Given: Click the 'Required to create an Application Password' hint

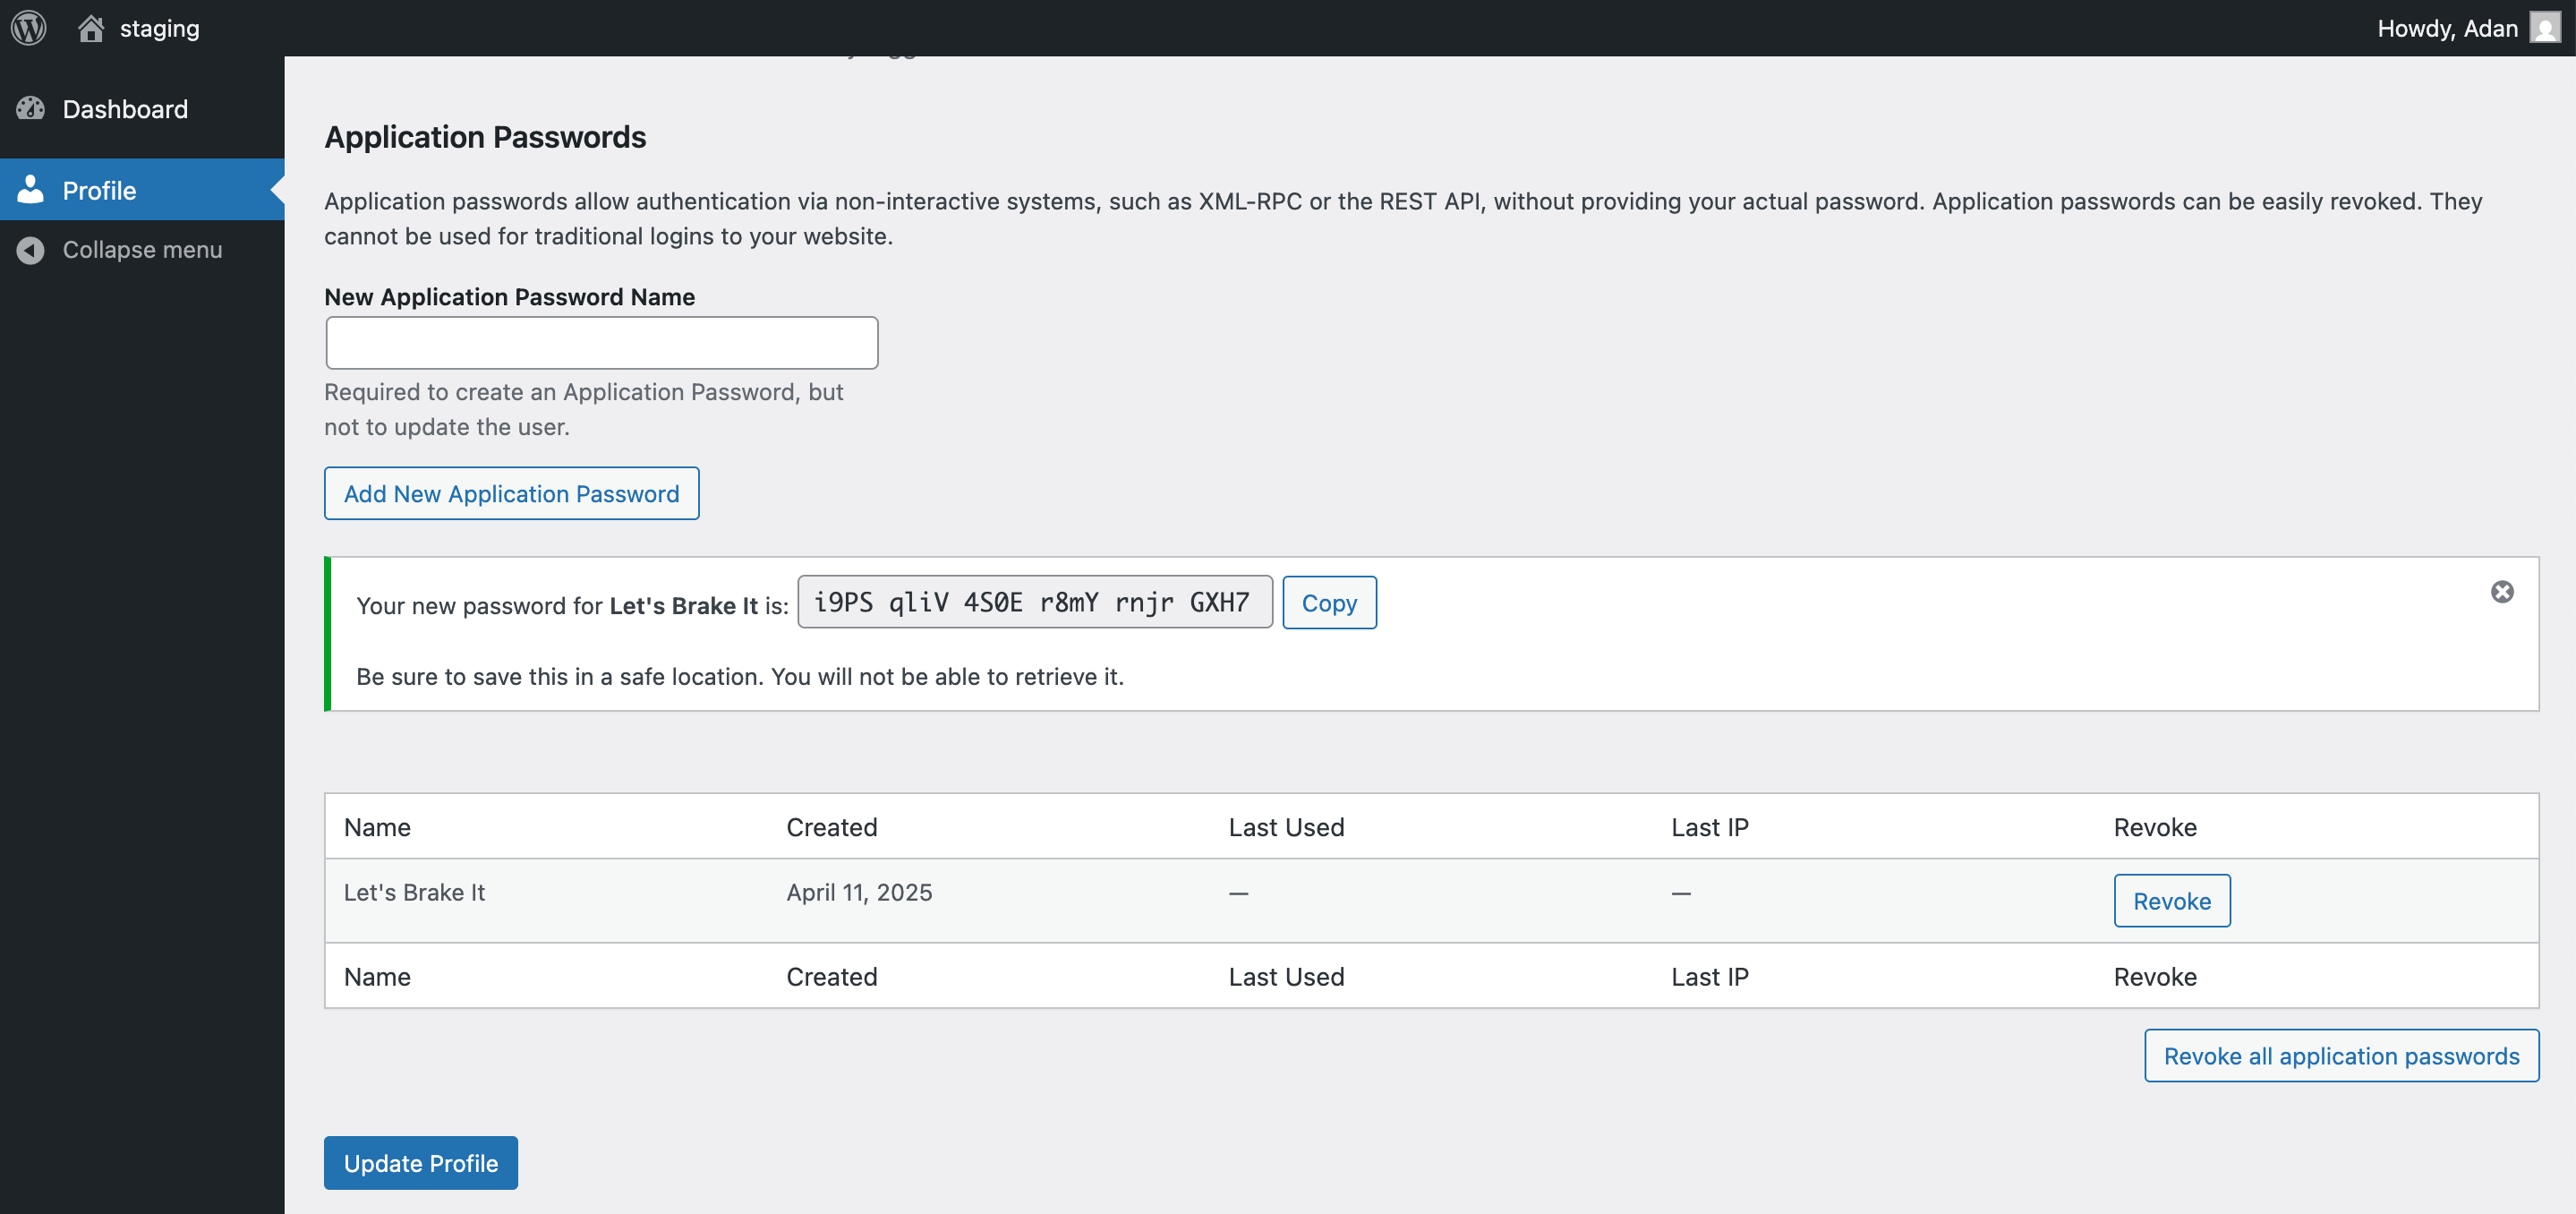Looking at the screenshot, I should (583, 409).
